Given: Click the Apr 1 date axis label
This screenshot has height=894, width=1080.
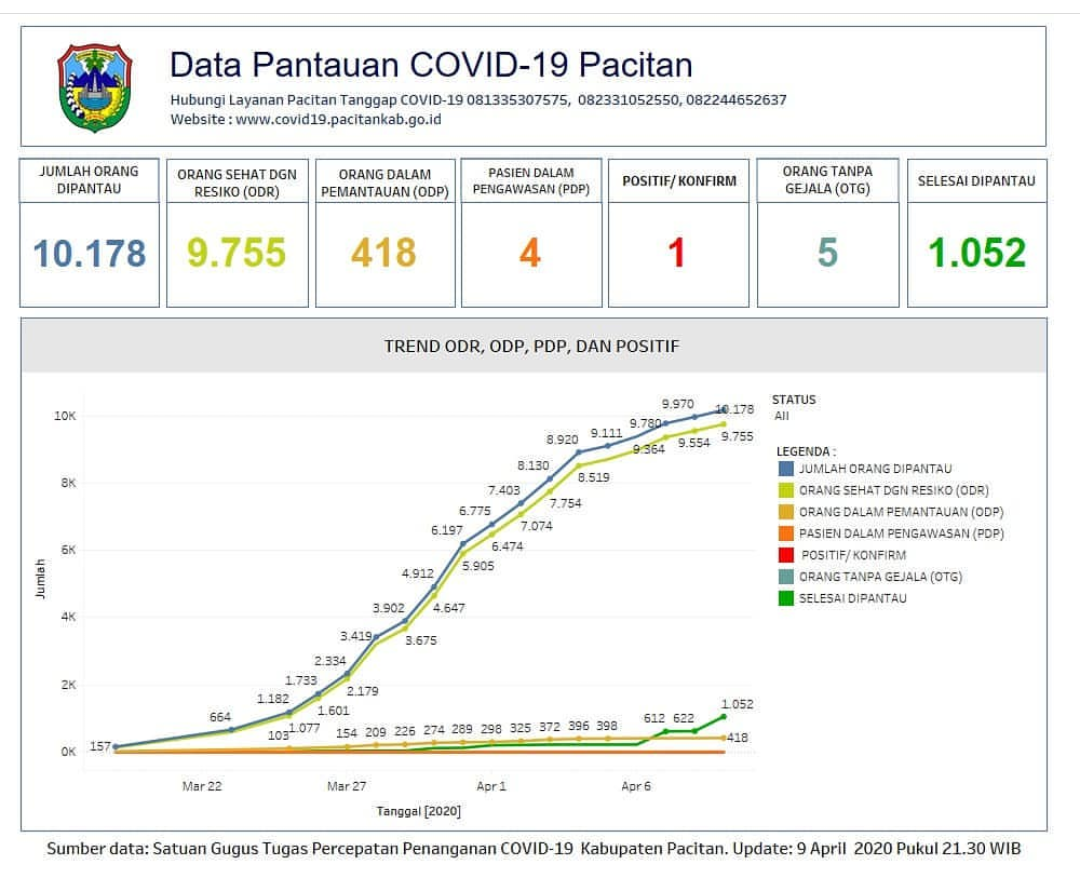Looking at the screenshot, I should 491,787.
